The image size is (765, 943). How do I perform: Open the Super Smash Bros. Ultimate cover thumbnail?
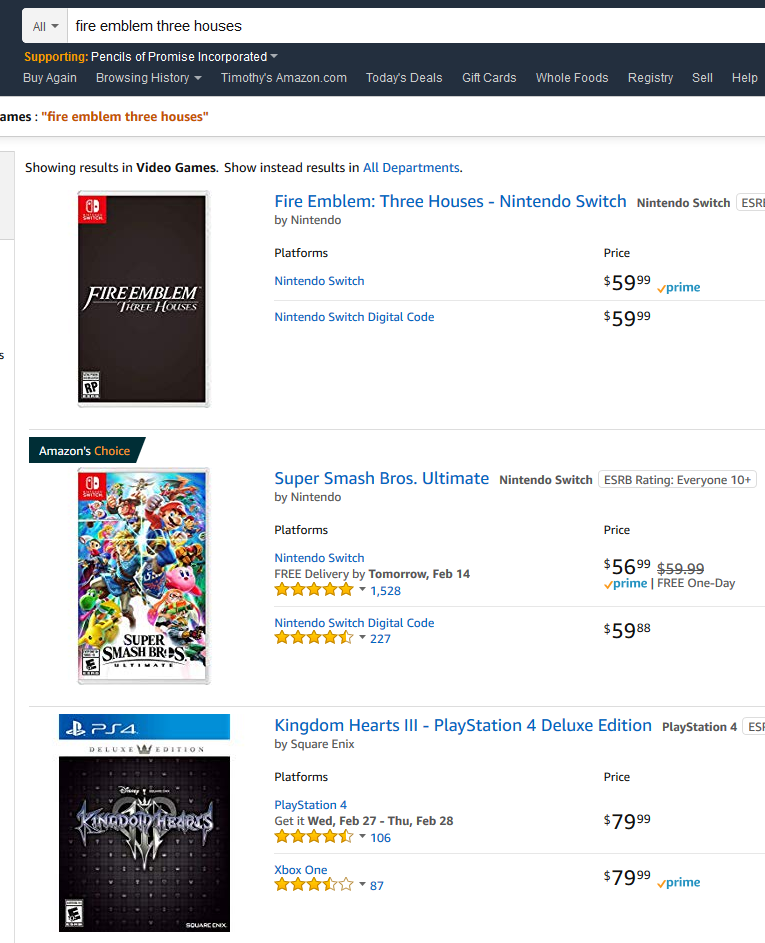coord(143,576)
